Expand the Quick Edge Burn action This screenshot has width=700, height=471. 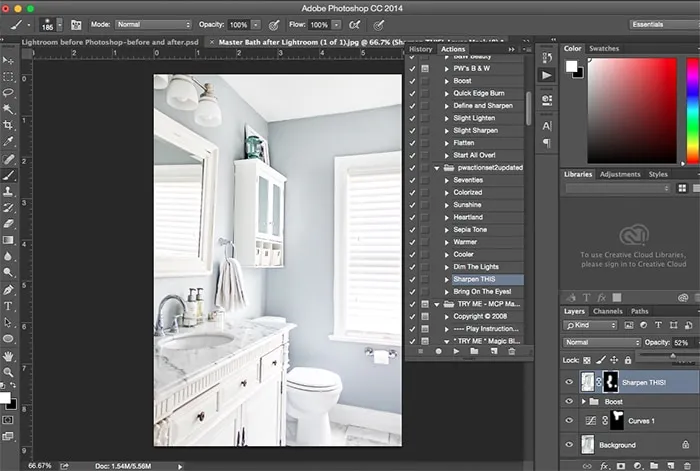pos(446,93)
